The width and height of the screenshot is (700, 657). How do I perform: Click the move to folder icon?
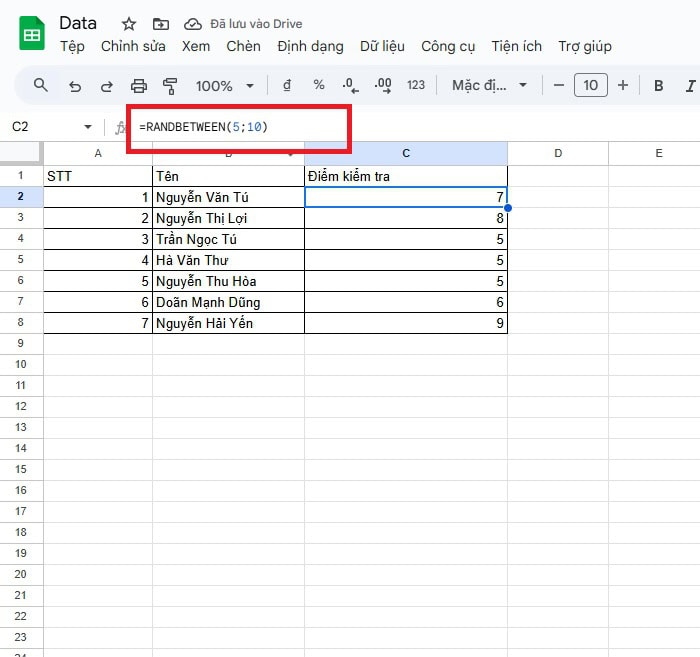click(160, 24)
